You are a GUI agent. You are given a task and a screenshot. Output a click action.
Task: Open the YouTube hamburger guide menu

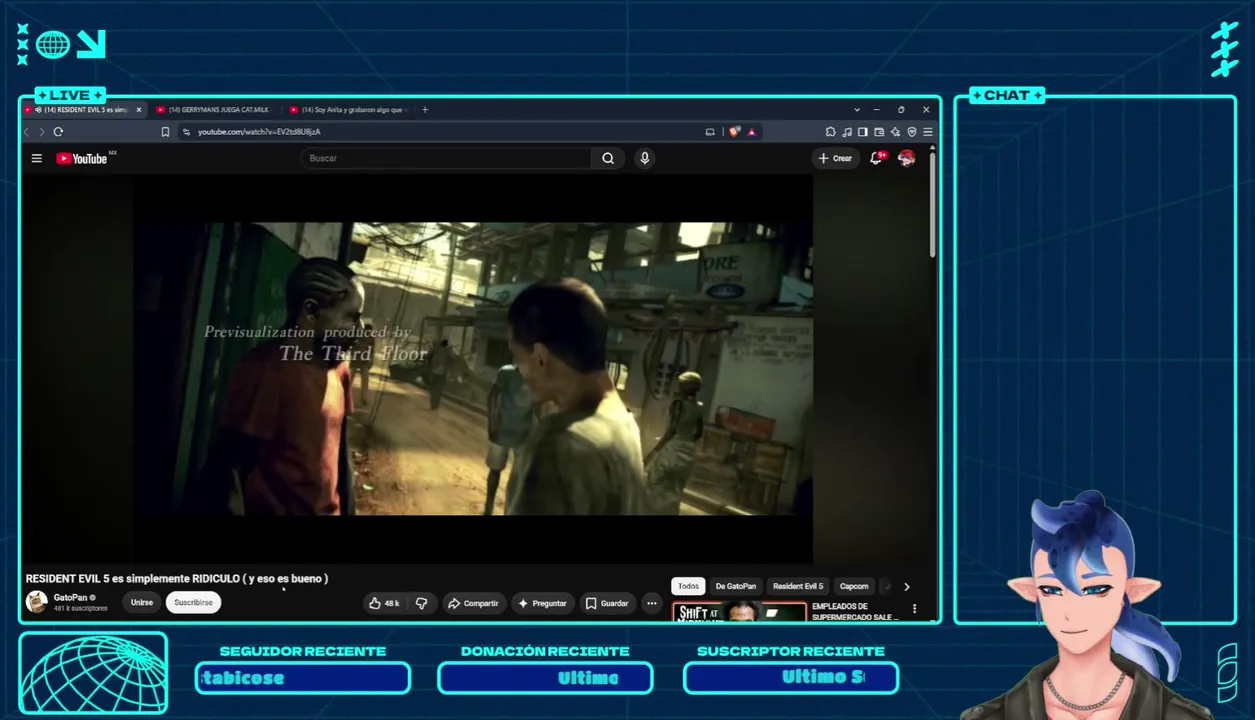[36, 158]
